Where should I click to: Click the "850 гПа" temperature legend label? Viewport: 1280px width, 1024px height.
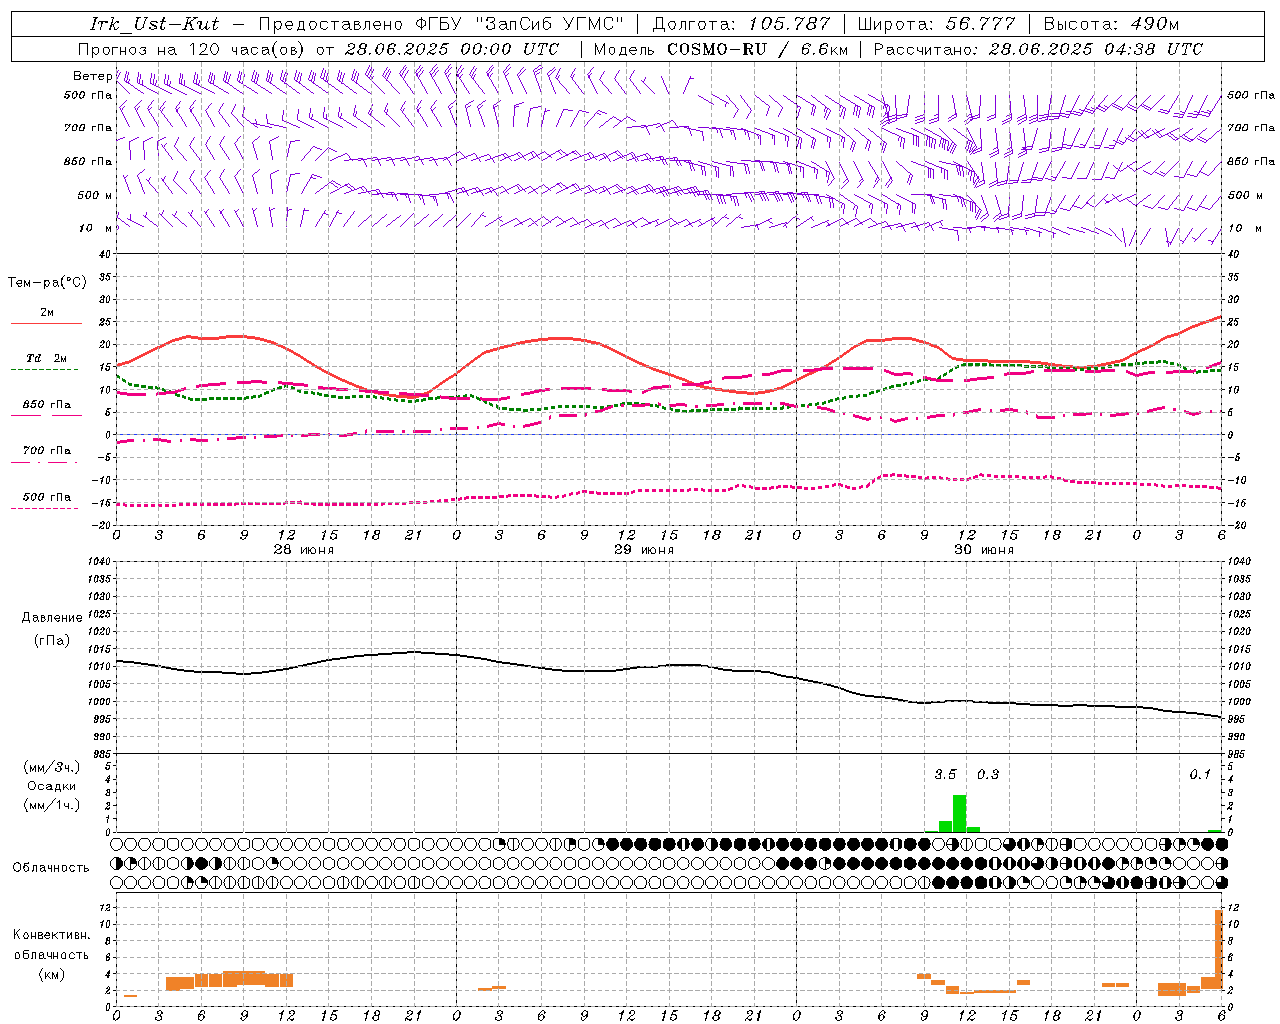47,404
